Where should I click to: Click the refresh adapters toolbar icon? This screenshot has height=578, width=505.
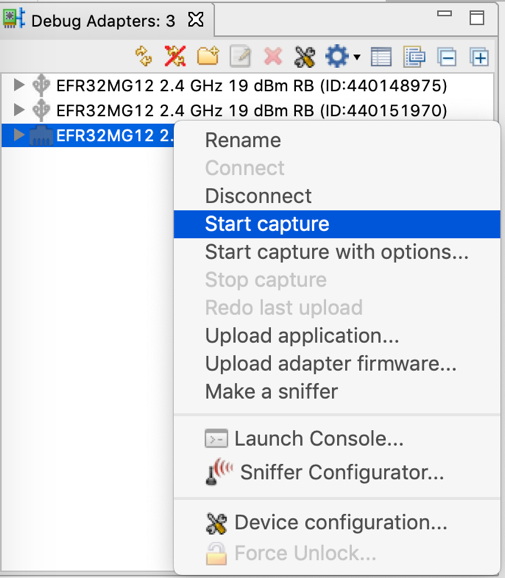coord(143,56)
